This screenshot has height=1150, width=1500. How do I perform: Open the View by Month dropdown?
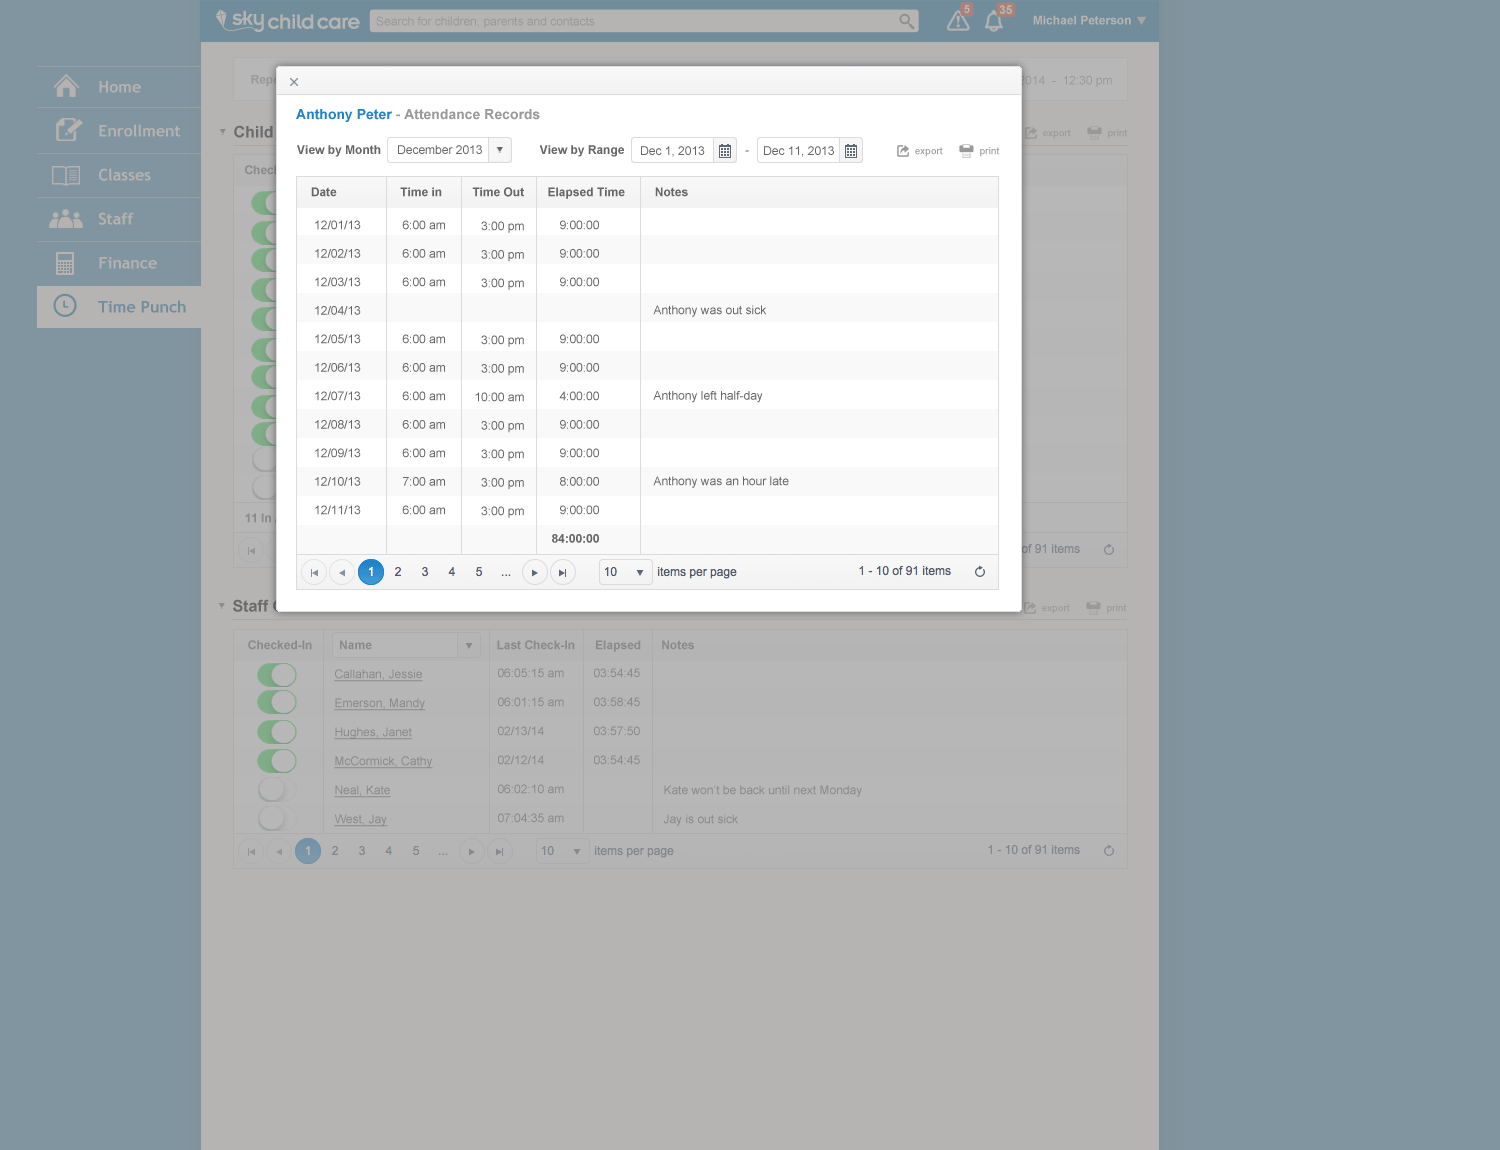tap(500, 150)
